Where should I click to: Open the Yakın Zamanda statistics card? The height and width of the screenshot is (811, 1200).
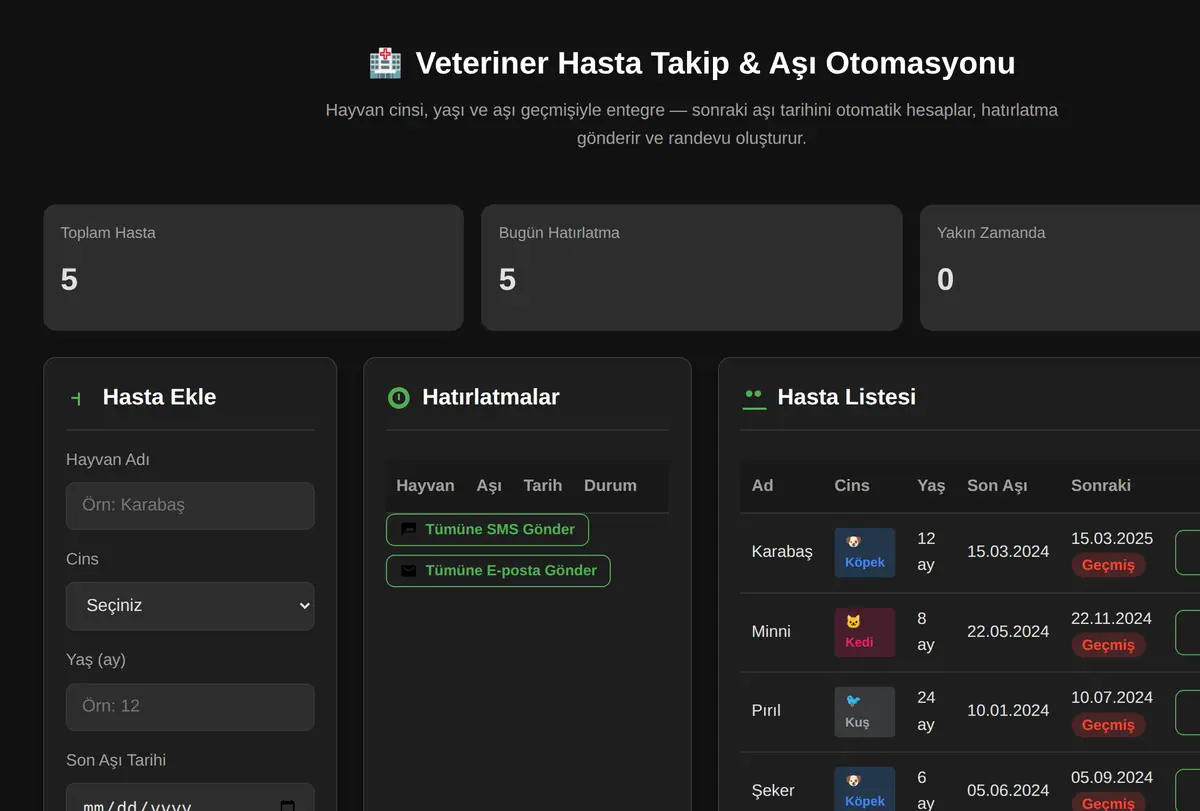[1060, 268]
